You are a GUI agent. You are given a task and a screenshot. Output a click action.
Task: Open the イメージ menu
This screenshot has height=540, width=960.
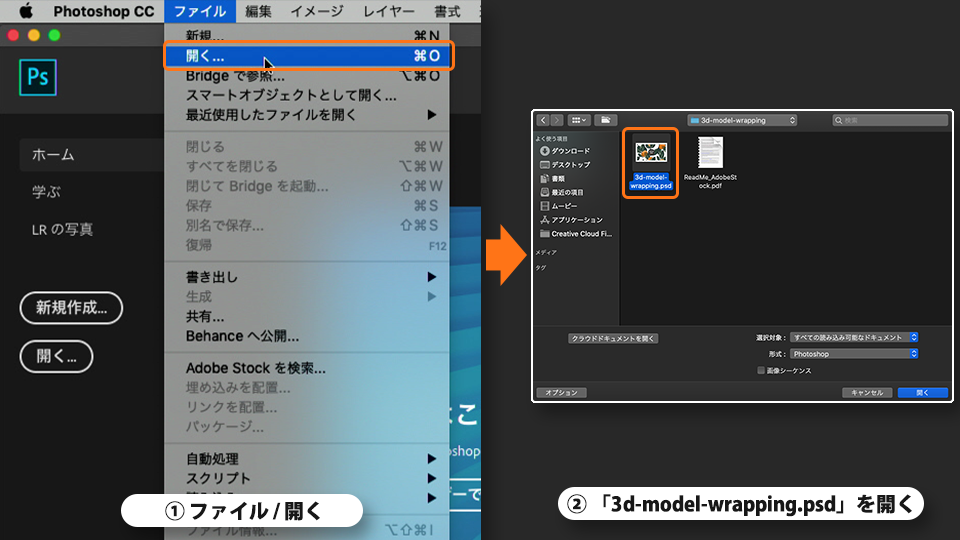point(317,11)
